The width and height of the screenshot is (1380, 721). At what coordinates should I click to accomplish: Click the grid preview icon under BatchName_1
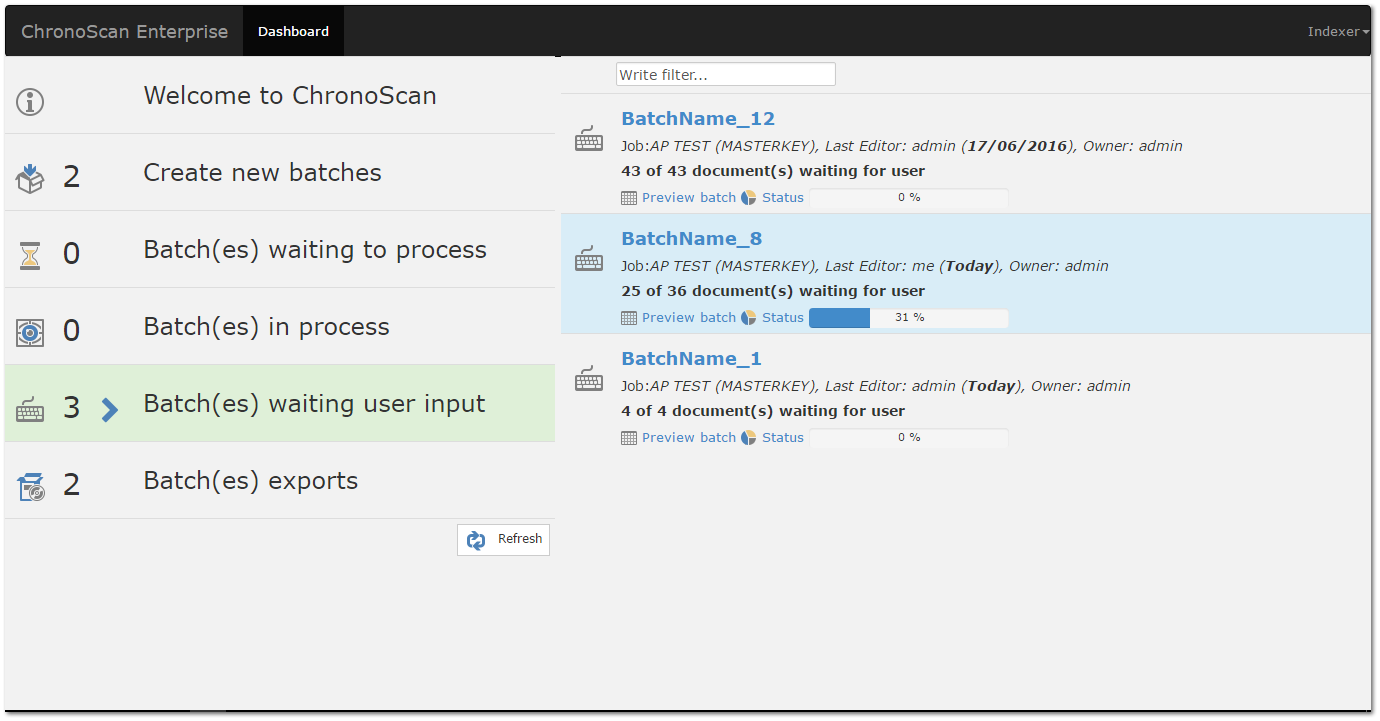(x=629, y=438)
